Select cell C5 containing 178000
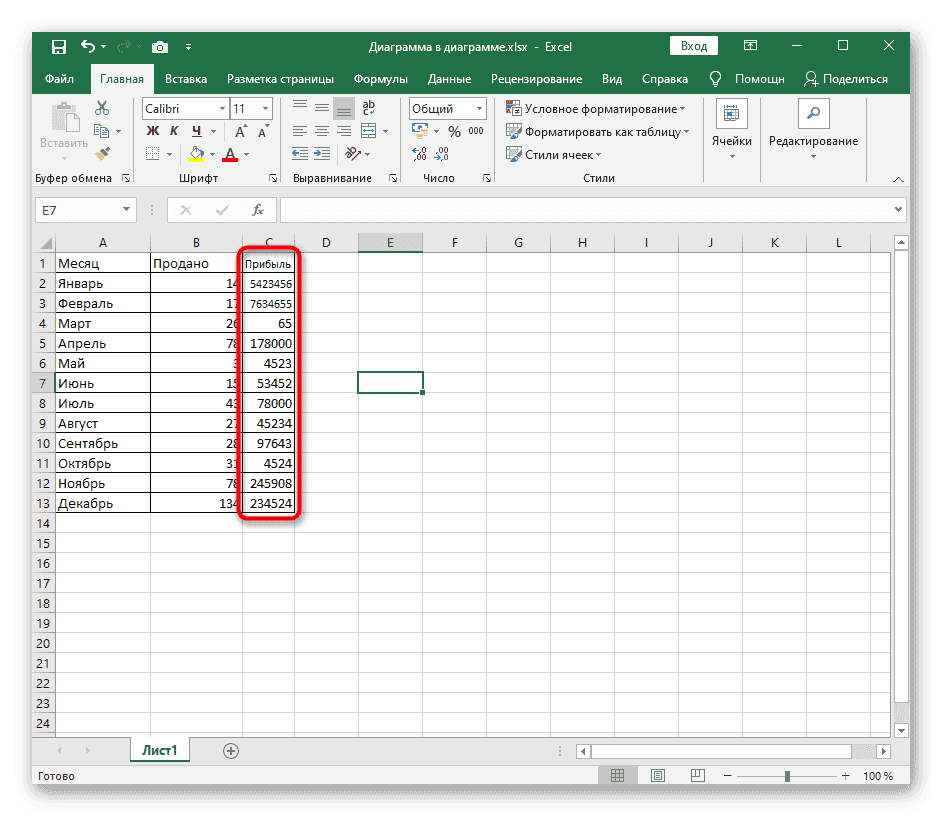The width and height of the screenshot is (942, 816). tap(269, 343)
